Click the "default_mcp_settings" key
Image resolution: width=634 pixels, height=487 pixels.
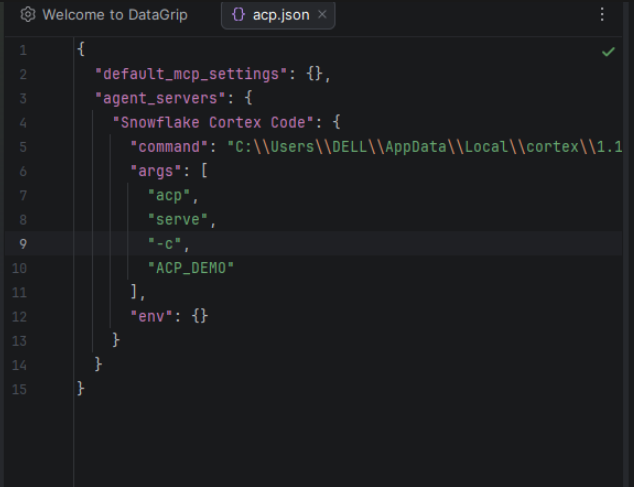191,74
